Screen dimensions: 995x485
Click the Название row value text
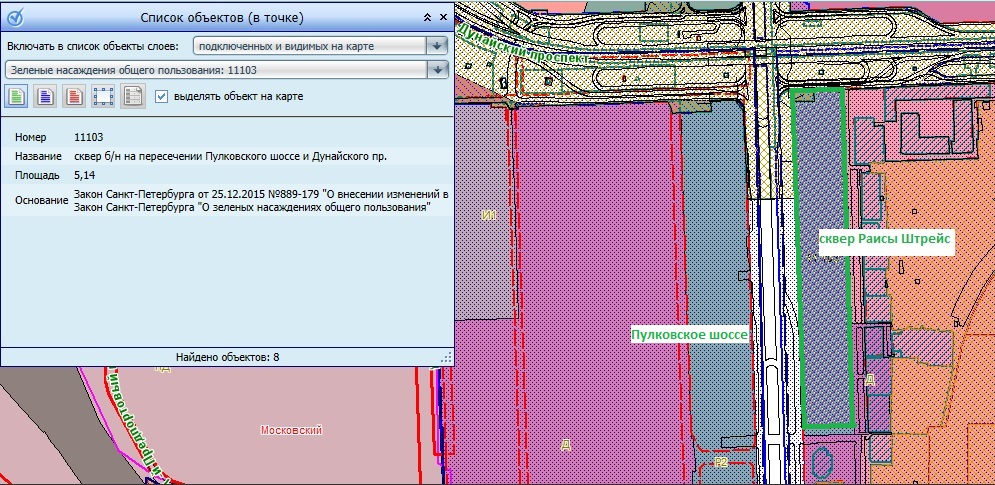coord(230,157)
